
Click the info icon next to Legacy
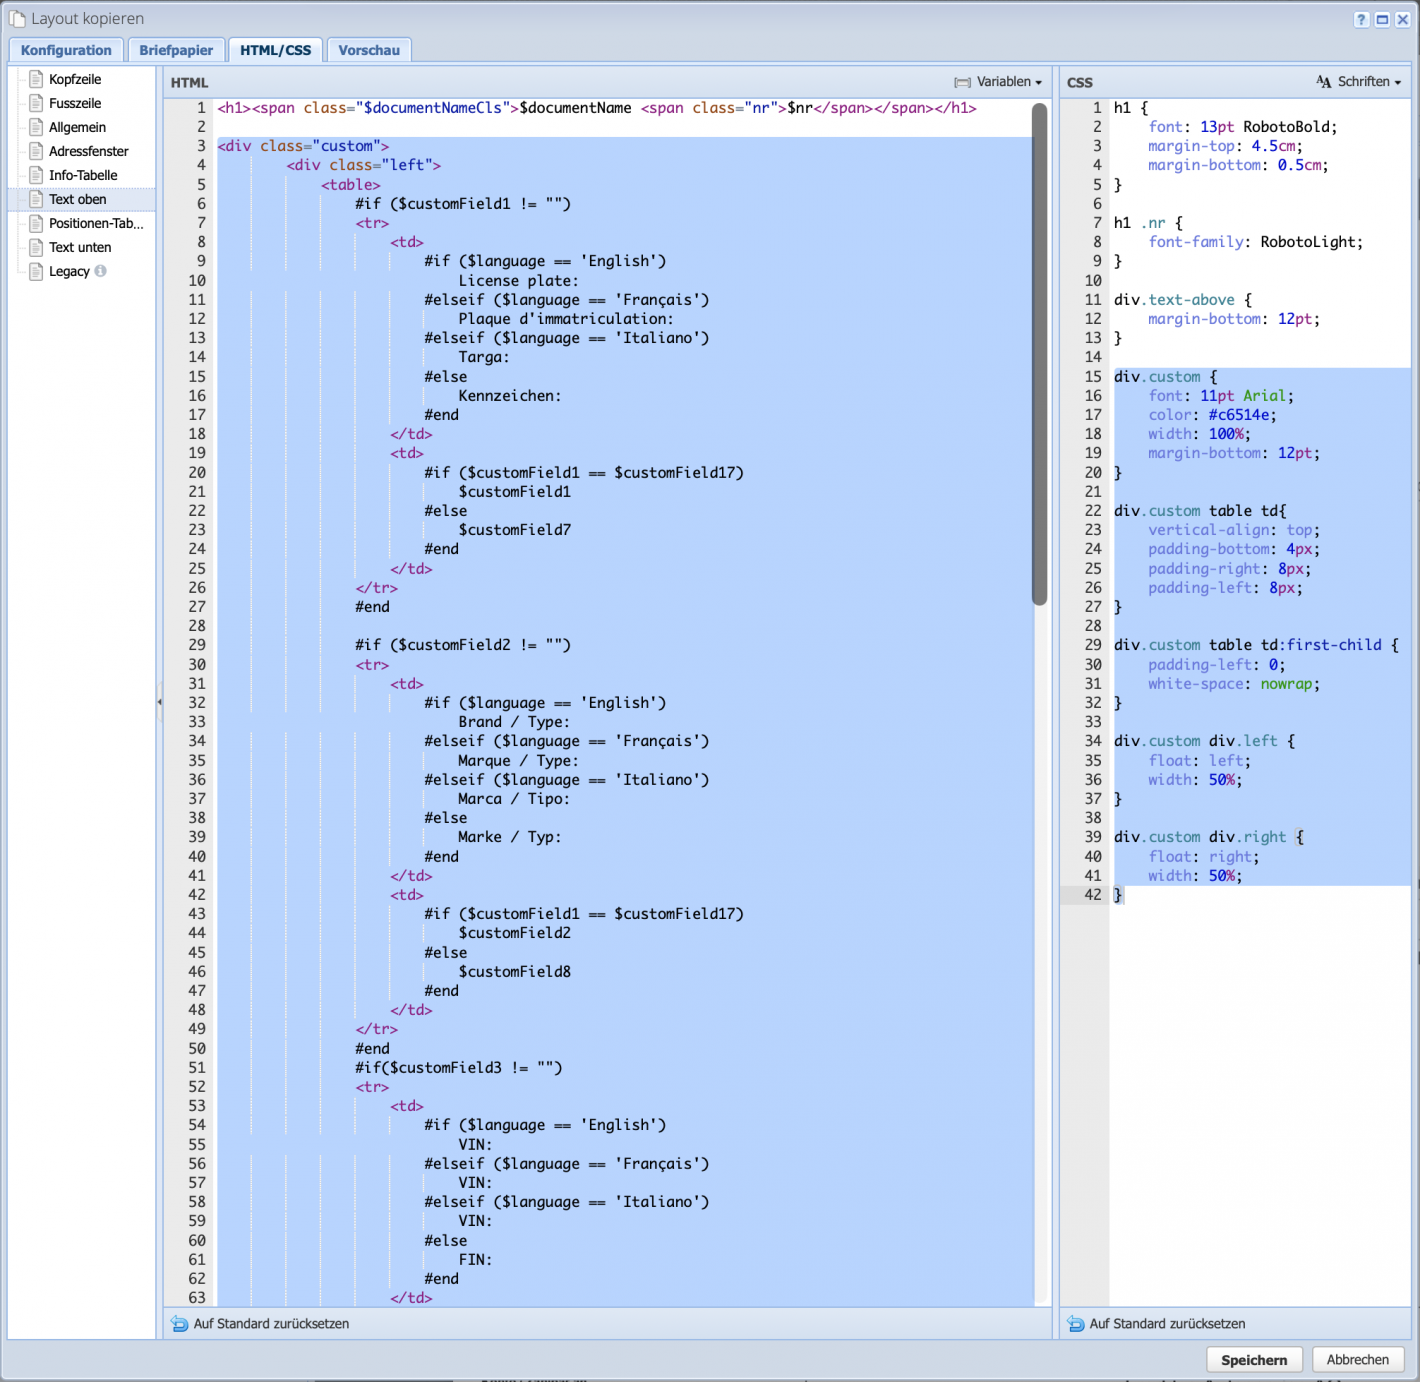click(x=100, y=271)
